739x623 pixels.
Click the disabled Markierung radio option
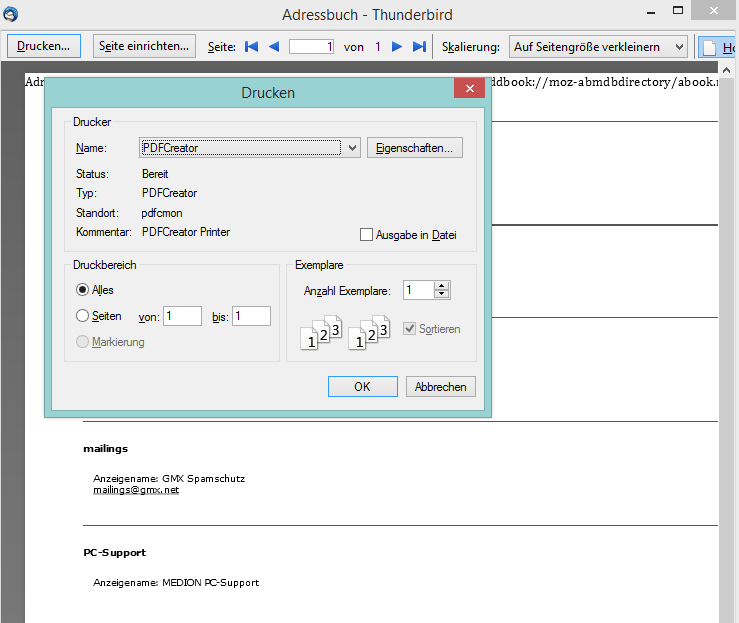(x=82, y=342)
